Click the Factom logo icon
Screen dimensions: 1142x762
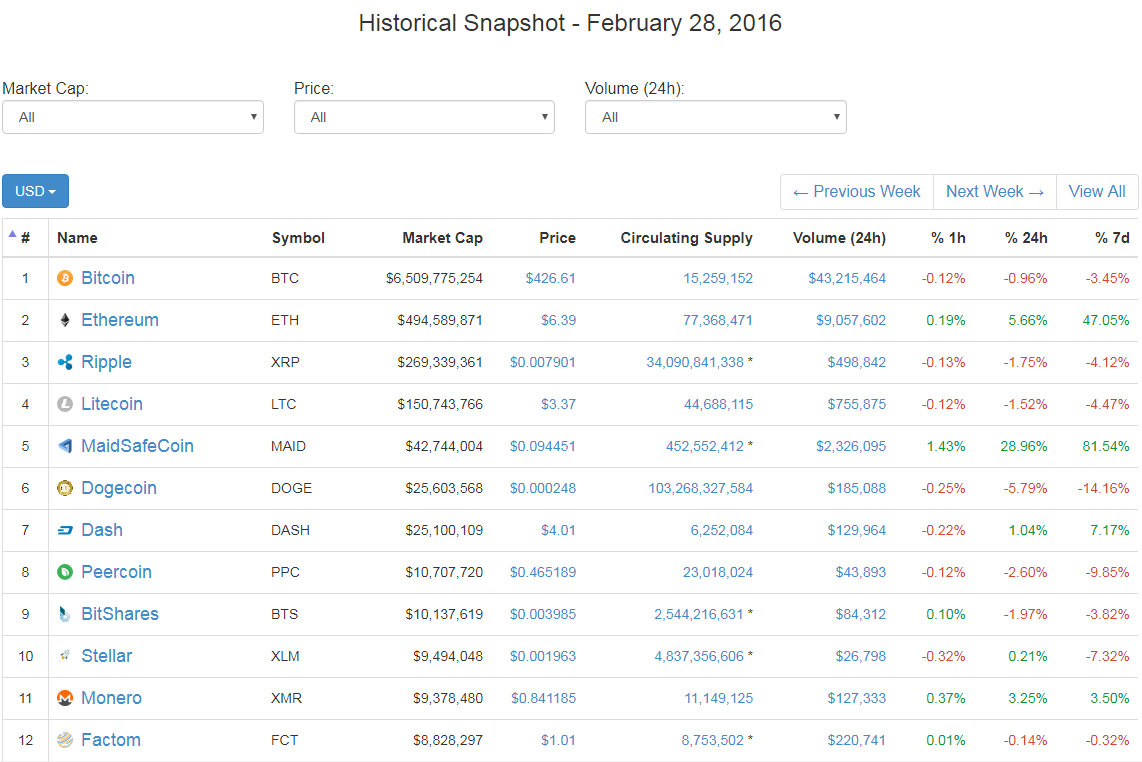[65, 740]
